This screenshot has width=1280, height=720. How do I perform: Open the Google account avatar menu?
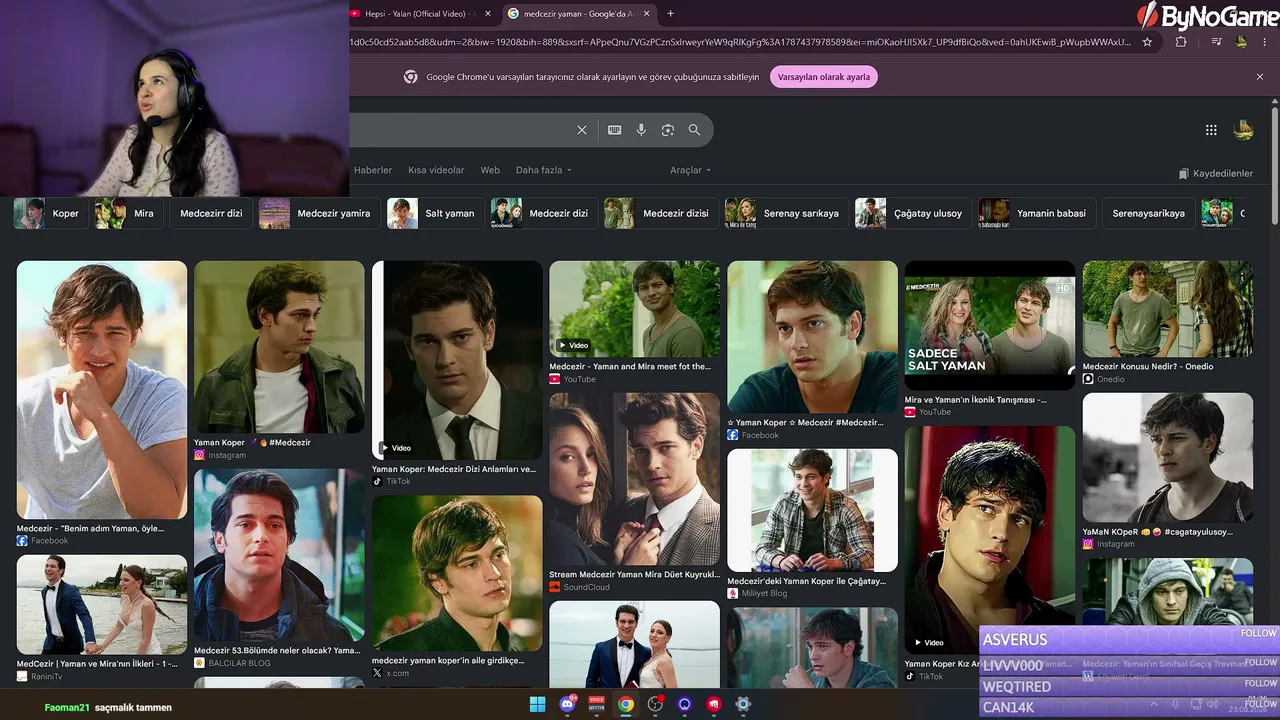click(x=1243, y=130)
